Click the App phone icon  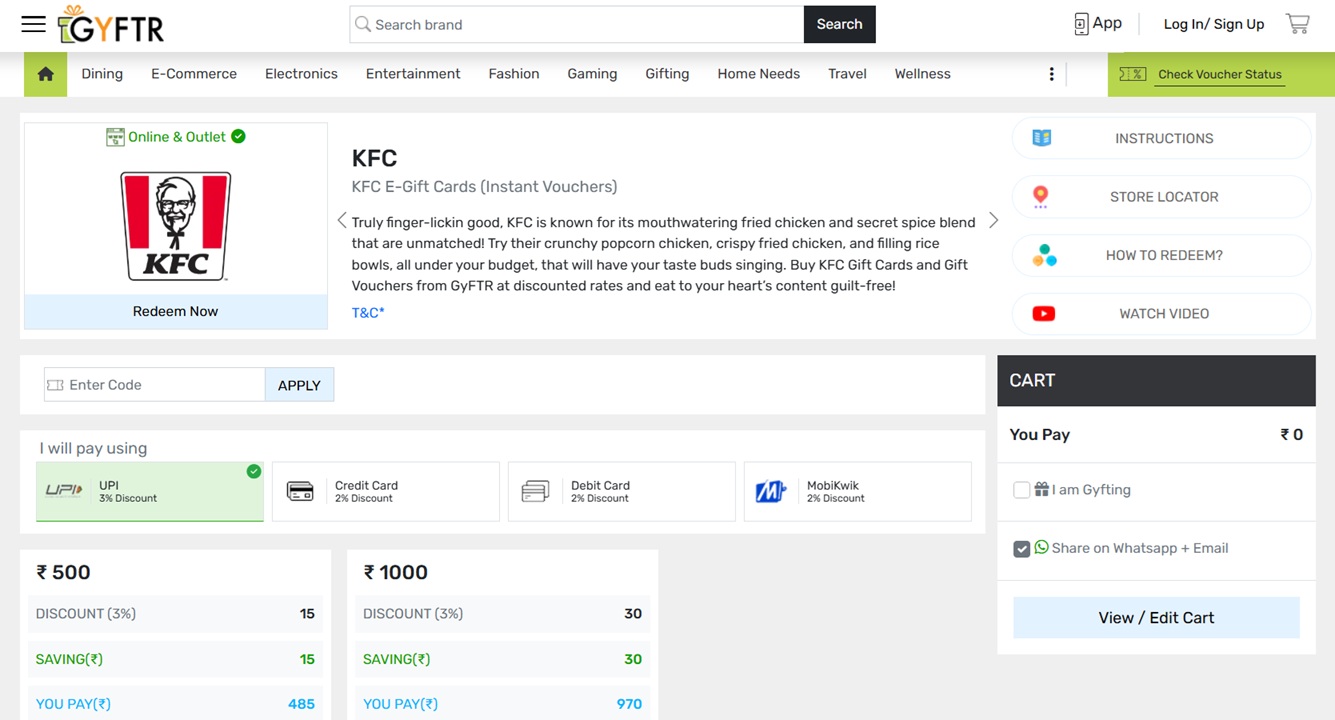pos(1081,24)
